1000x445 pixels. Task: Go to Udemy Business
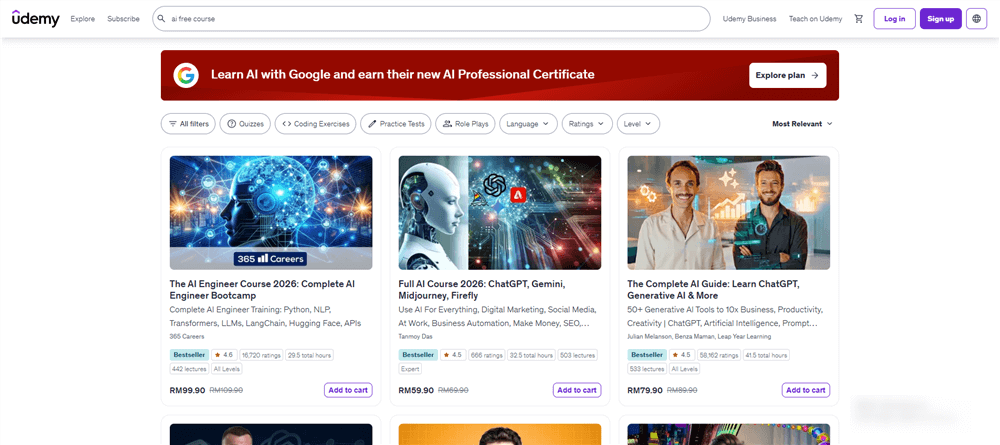pos(749,18)
